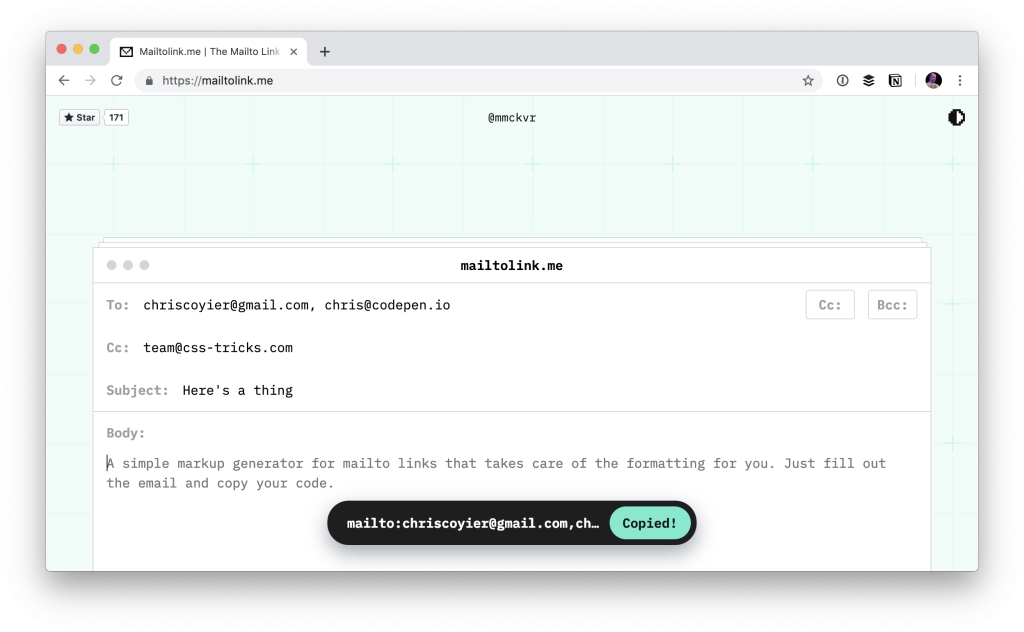Add a Bcc field button
Viewport: 1024px width, 632px height.
892,305
